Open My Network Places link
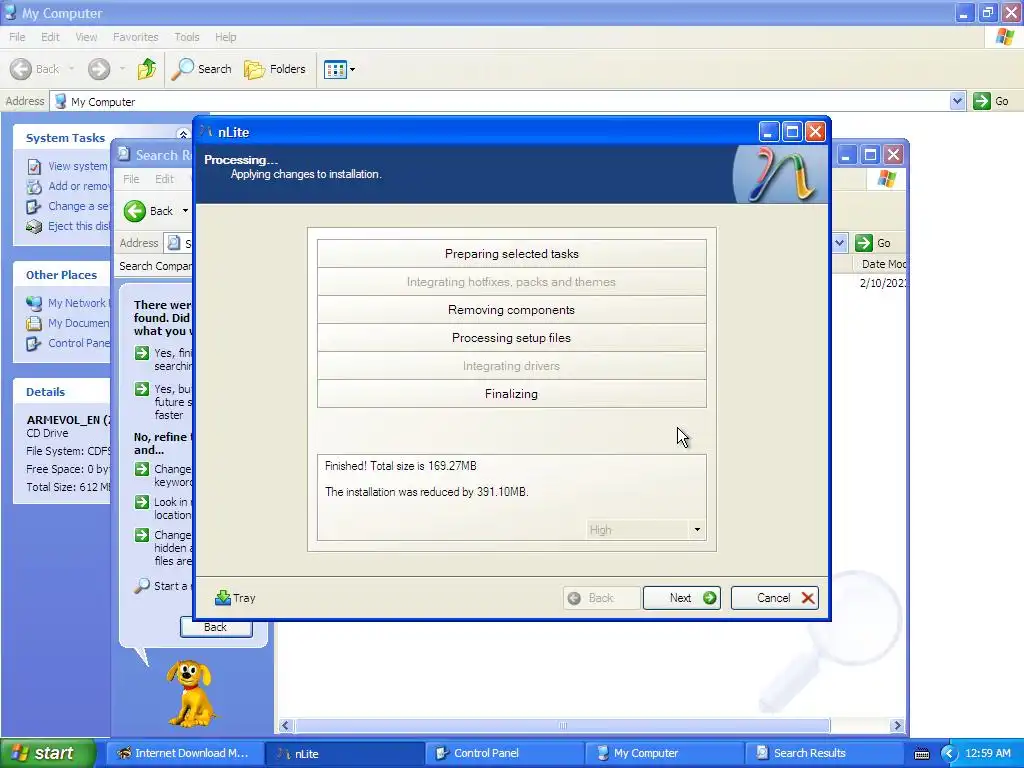 point(68,303)
